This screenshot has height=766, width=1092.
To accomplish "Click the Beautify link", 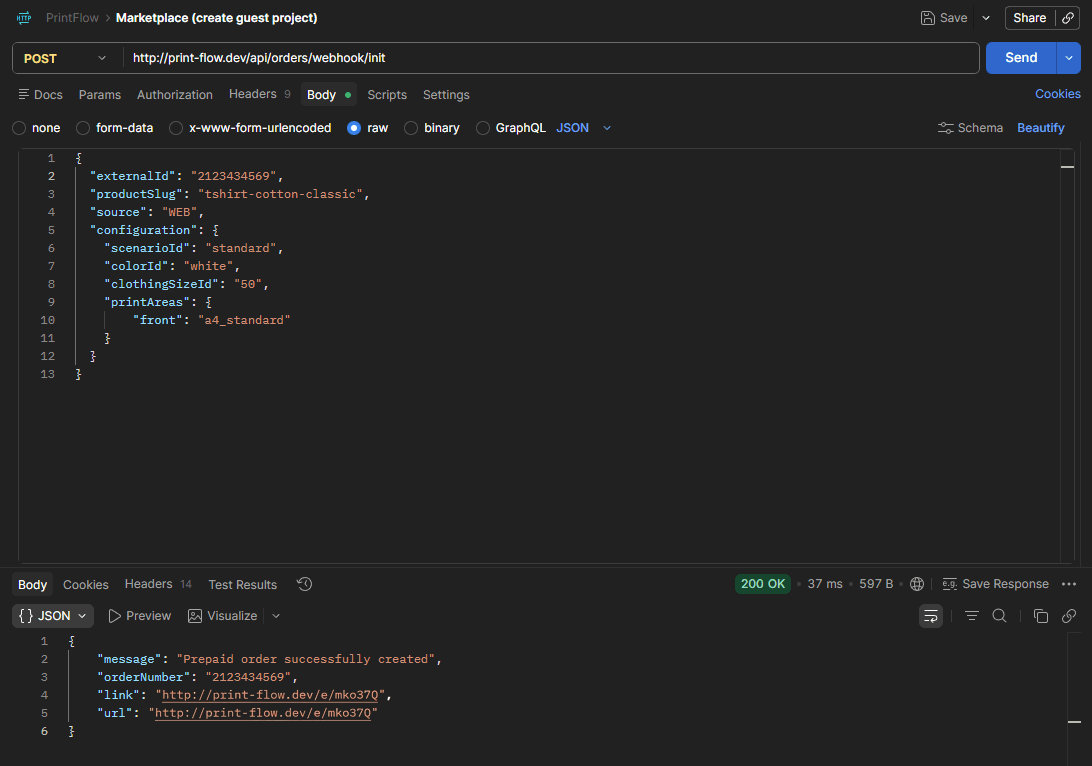I will tap(1040, 128).
